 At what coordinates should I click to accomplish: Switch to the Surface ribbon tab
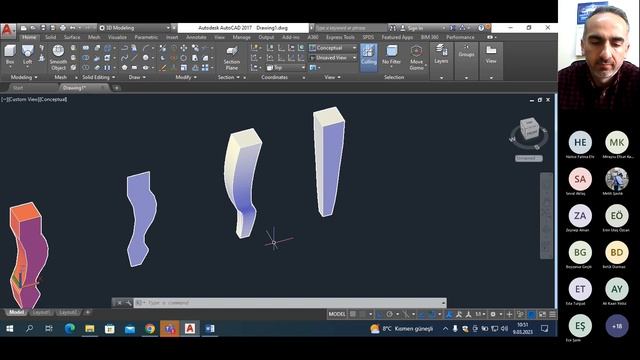(72, 37)
